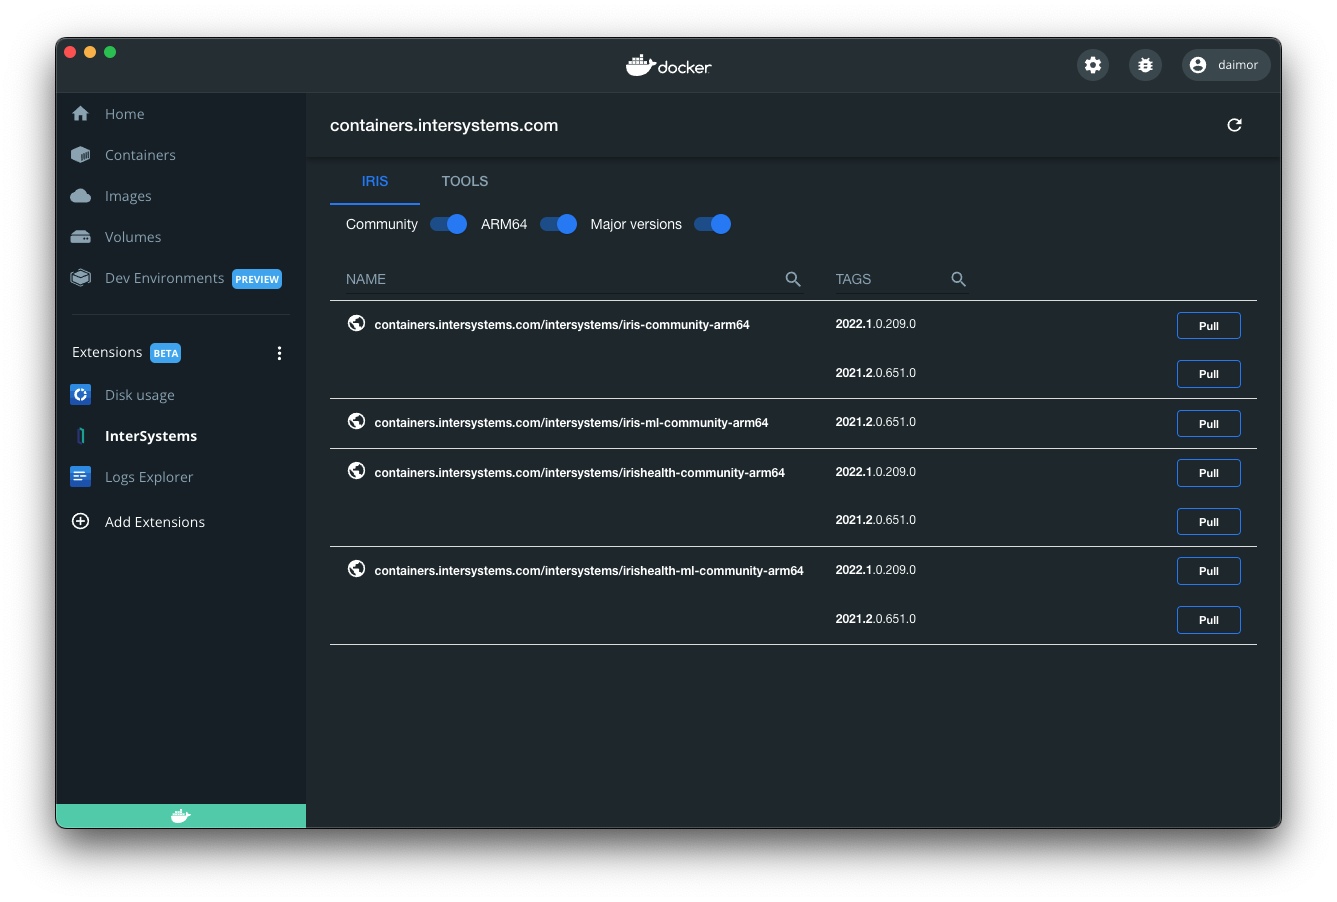
Task: Open the daimor account button
Action: [x=1226, y=65]
